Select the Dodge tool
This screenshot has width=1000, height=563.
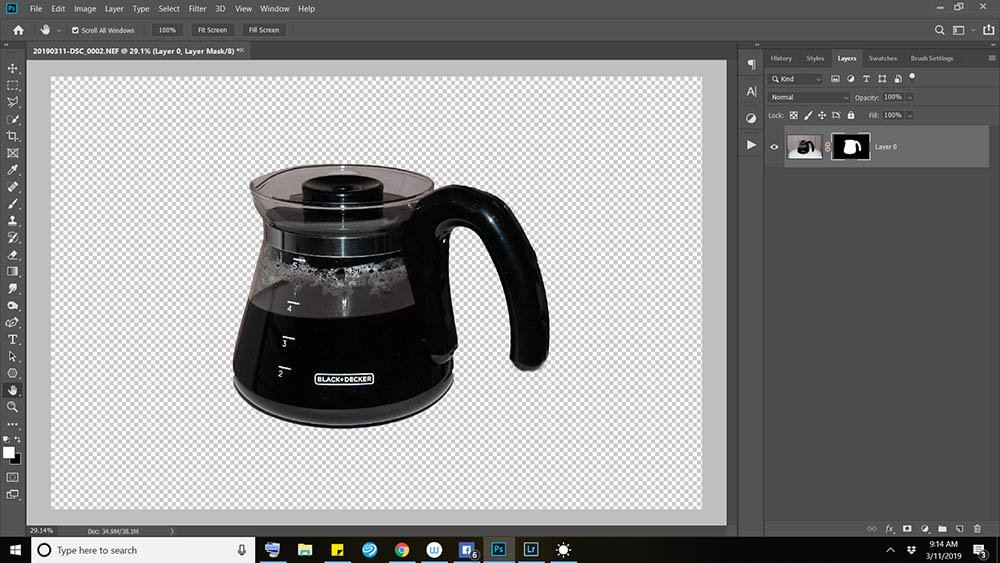tap(12, 305)
